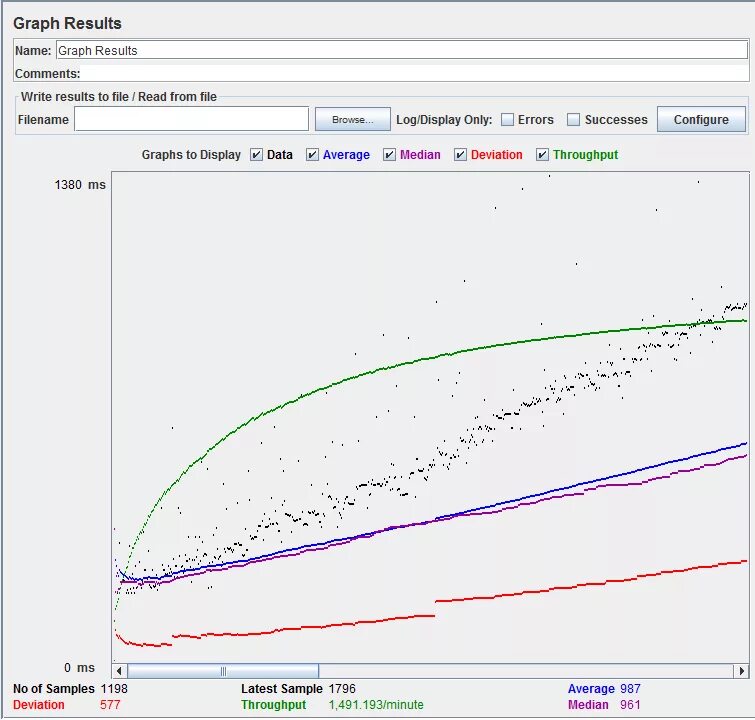The width and height of the screenshot is (755, 720).
Task: Select the Comments field
Action: (x=415, y=73)
